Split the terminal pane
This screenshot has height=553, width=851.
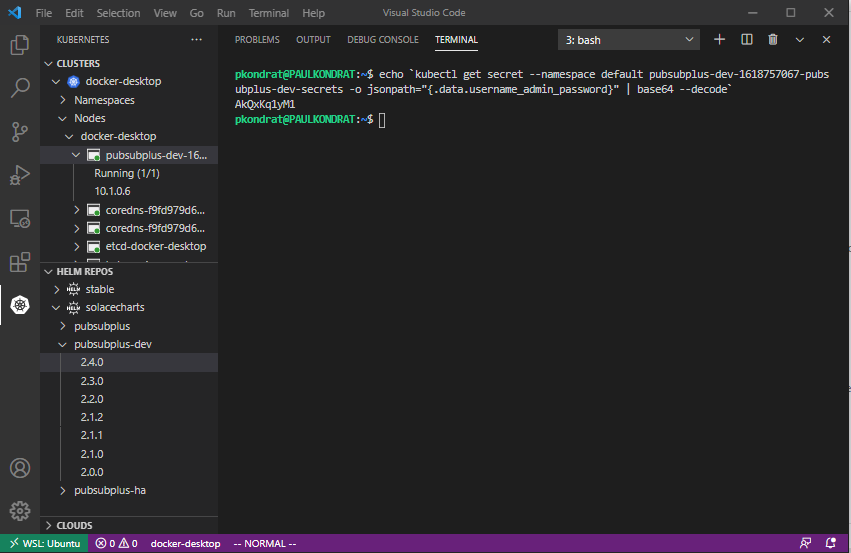(x=746, y=40)
